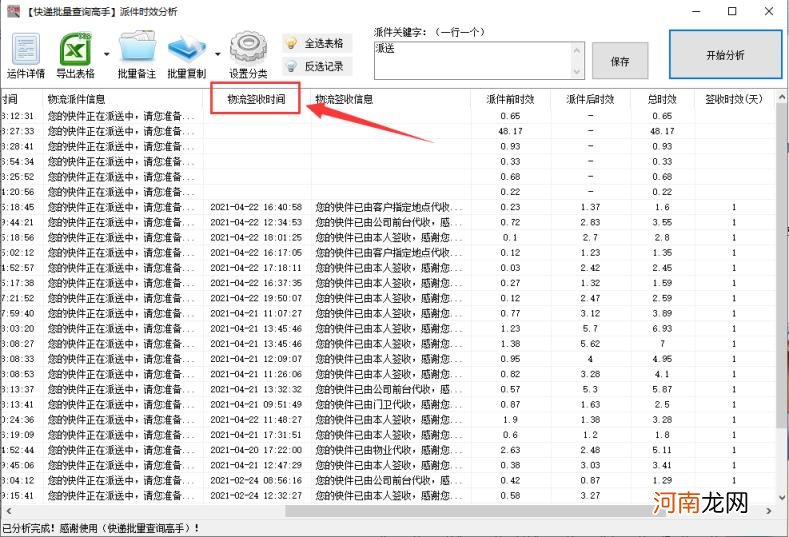Select 总时效 value 6.93

662,328
